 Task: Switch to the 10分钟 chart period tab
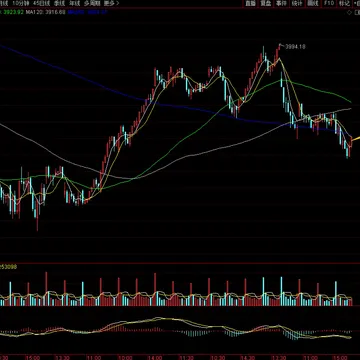(21, 3)
